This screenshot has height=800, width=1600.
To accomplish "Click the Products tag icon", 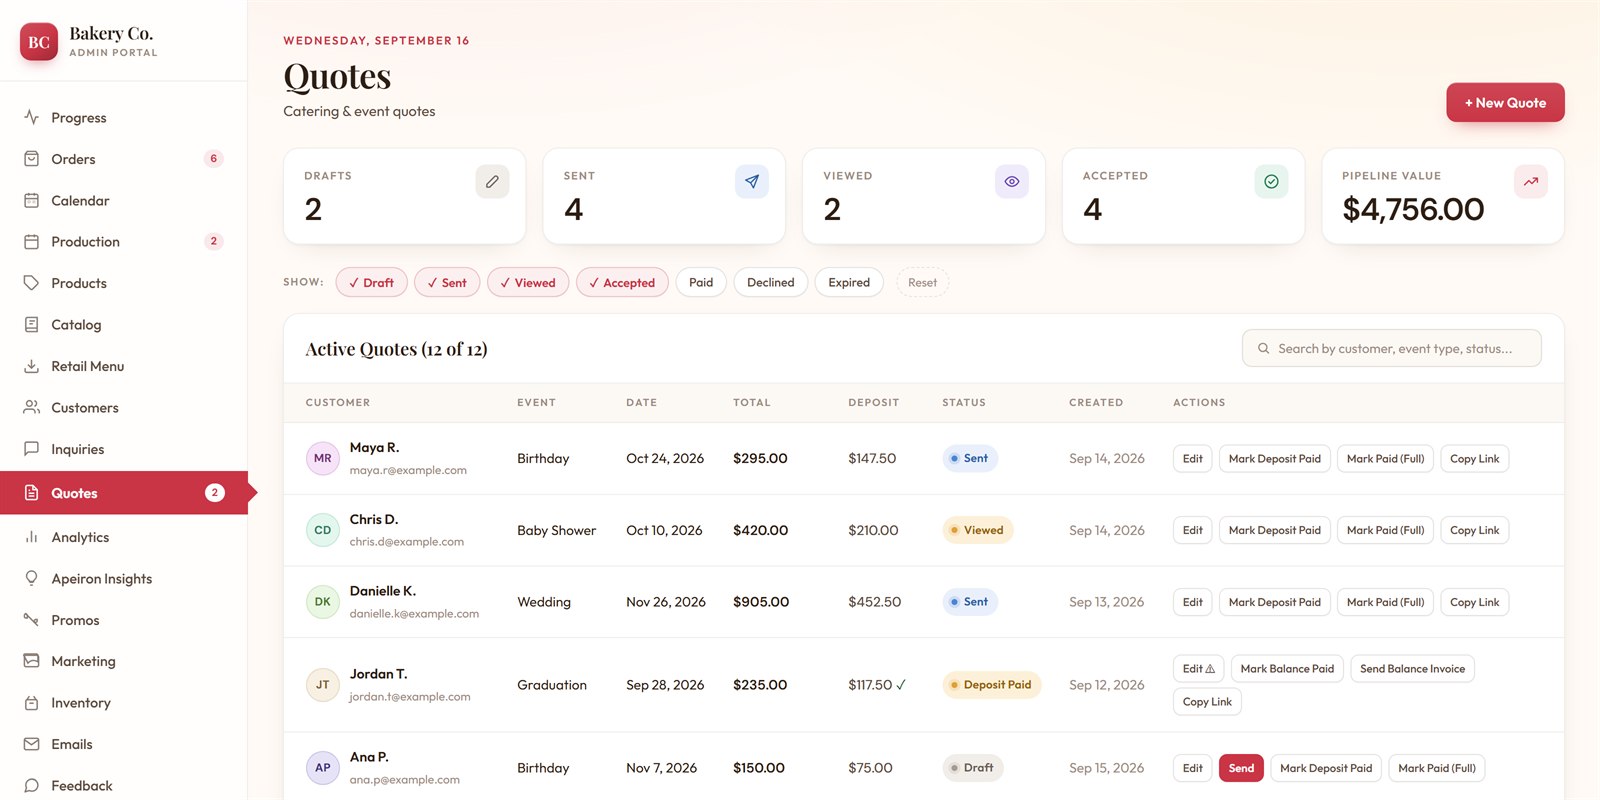I will 31,283.
